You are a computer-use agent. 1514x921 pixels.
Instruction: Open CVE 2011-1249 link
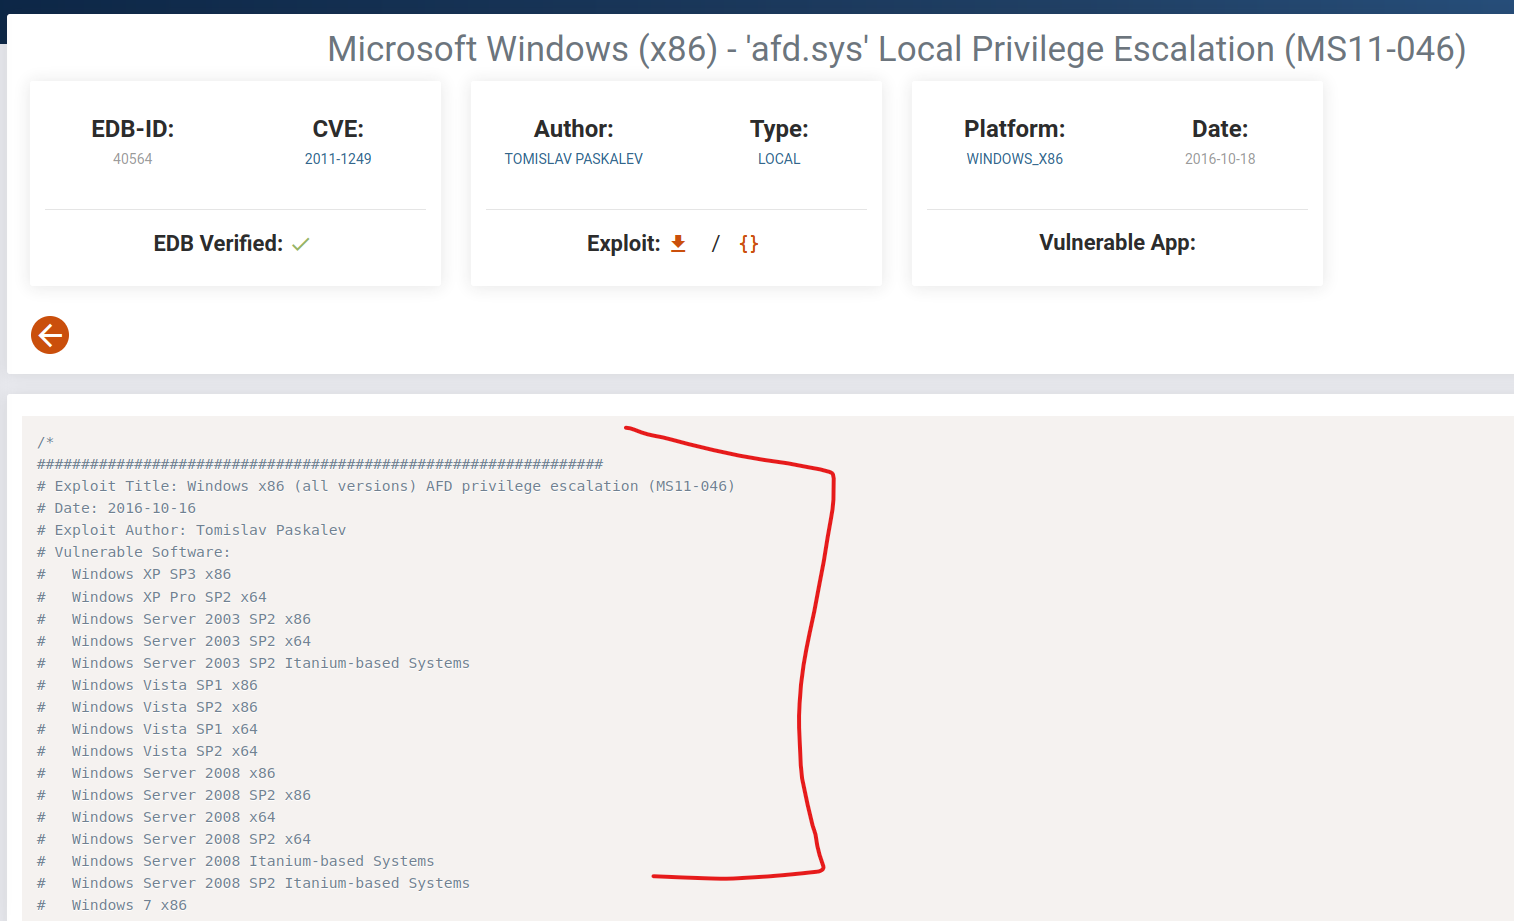tap(338, 159)
